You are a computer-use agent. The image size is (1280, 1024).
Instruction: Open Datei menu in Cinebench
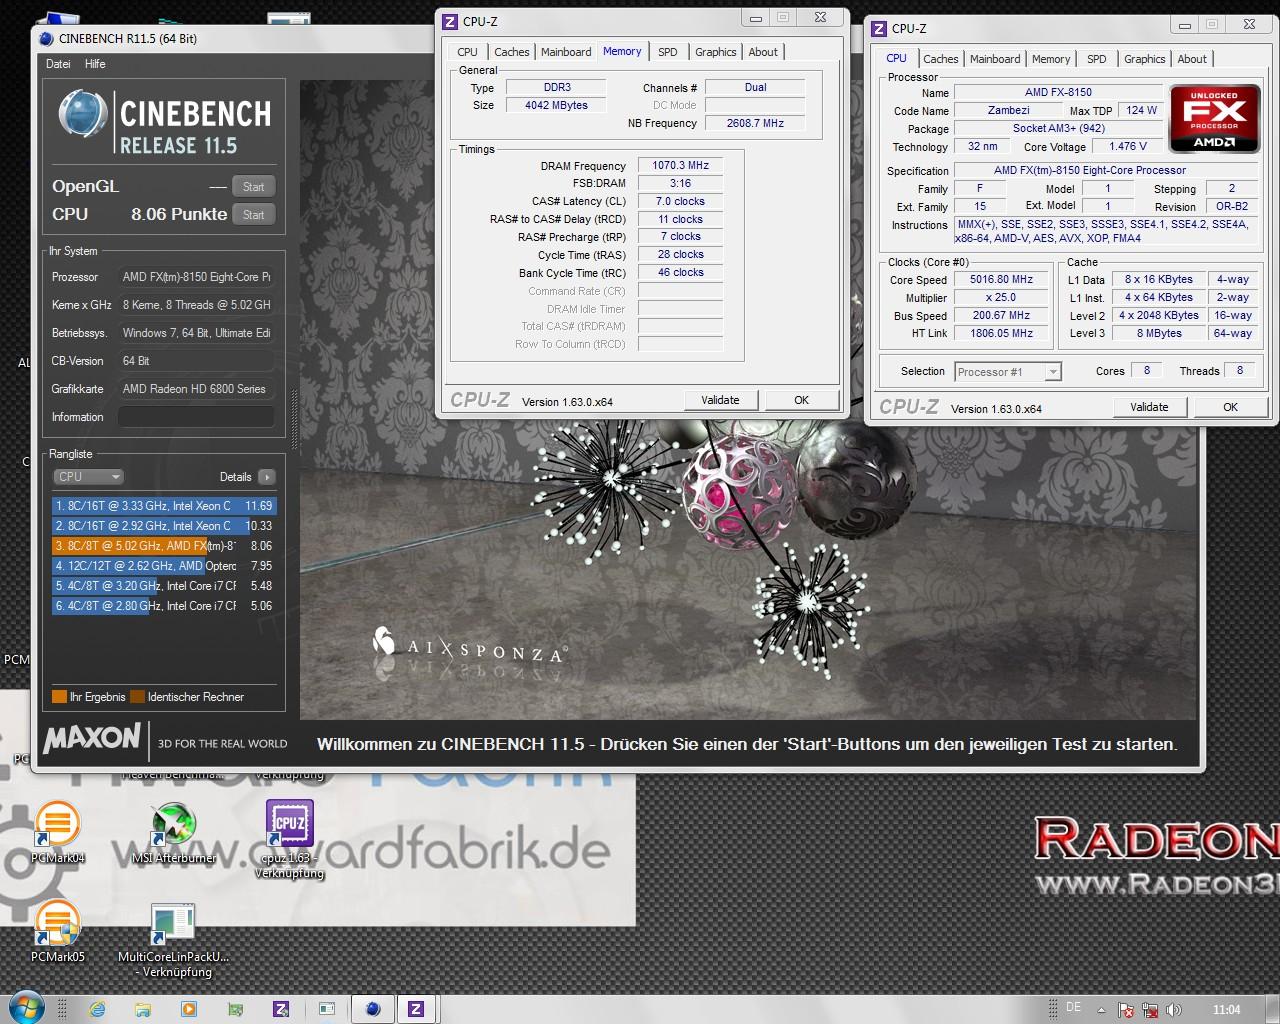pos(58,64)
